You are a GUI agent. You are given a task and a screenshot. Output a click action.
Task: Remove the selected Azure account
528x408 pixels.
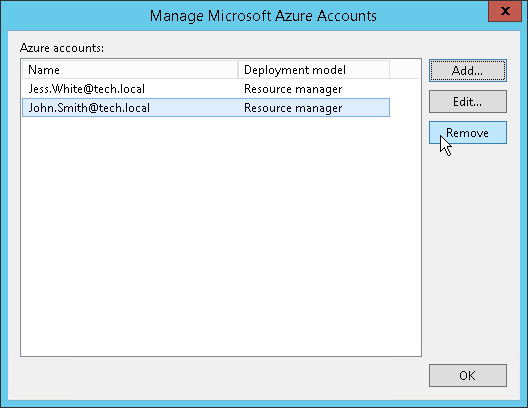pyautogui.click(x=468, y=133)
